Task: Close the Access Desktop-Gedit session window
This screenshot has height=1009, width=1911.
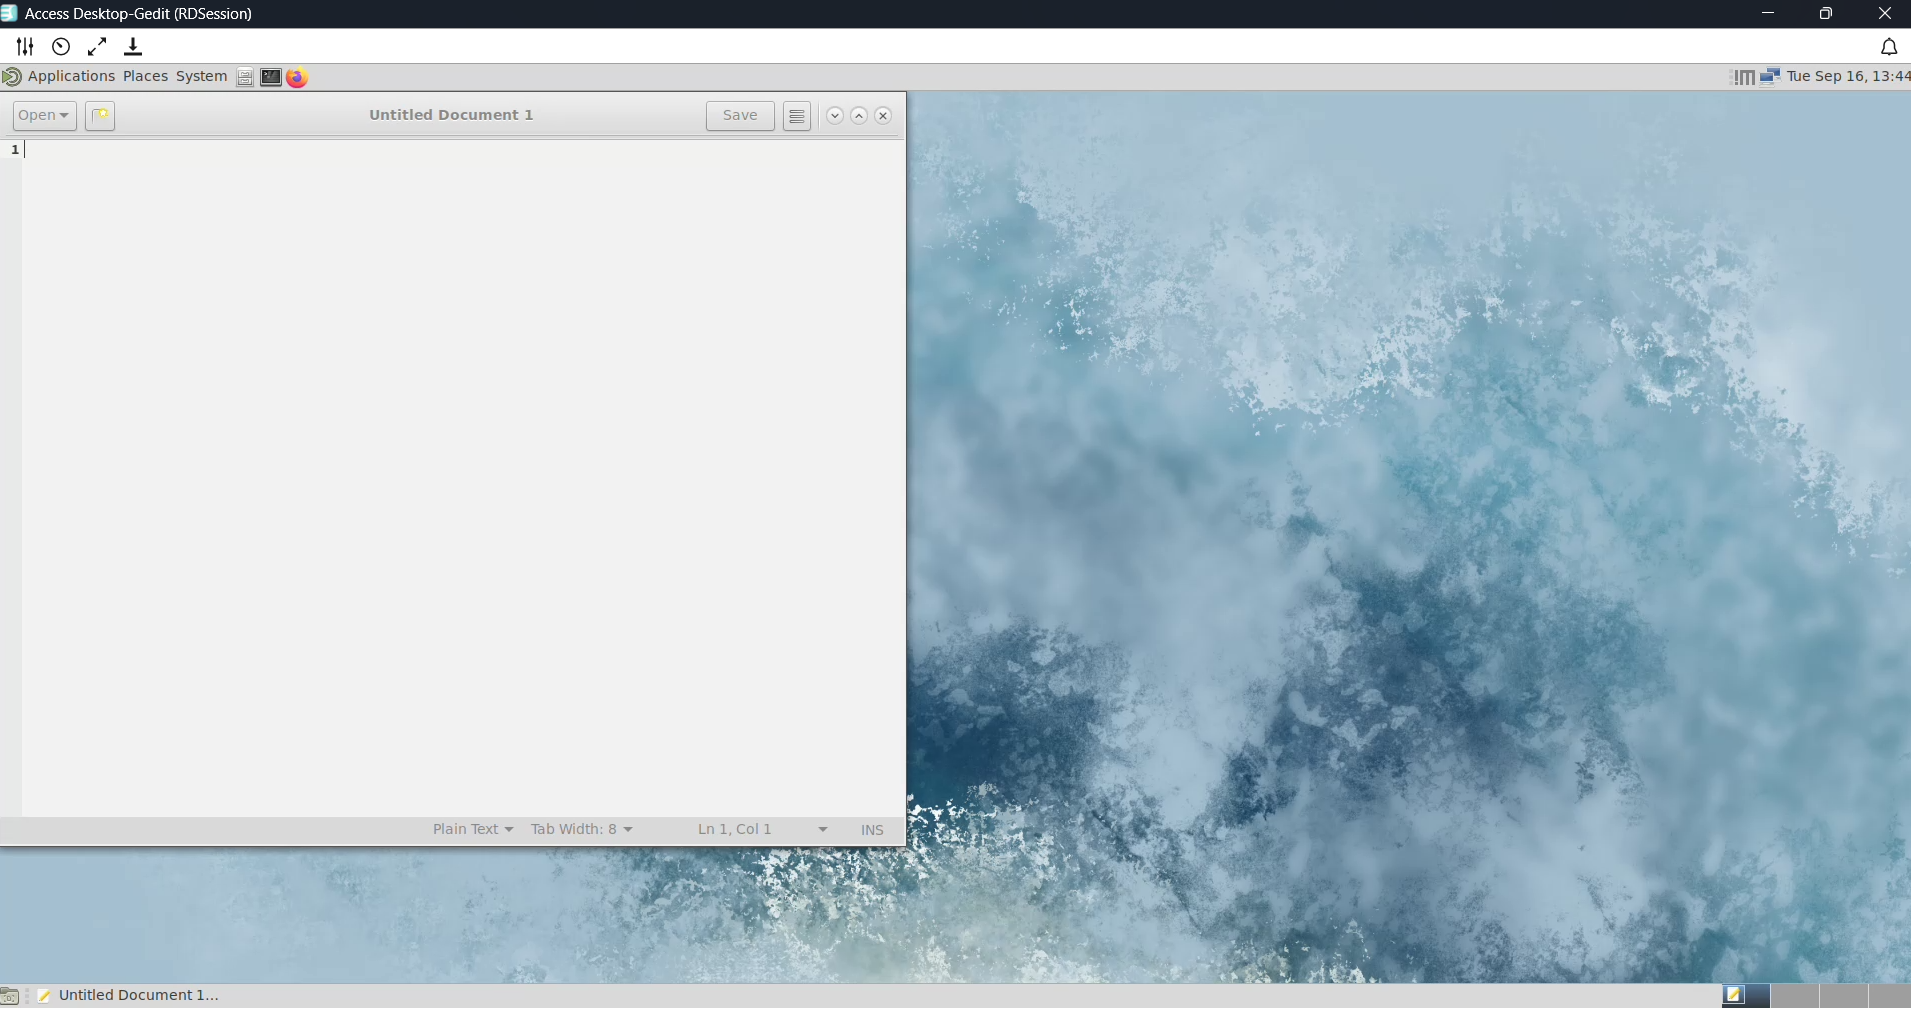Action: (x=1884, y=13)
